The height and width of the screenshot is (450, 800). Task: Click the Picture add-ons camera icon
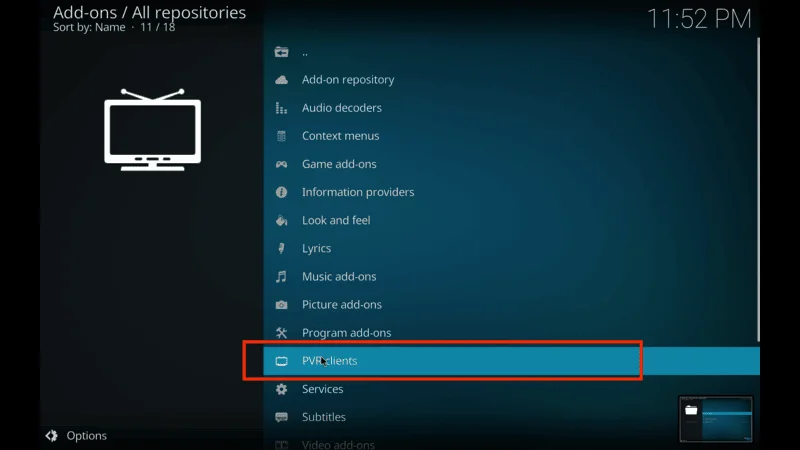tap(281, 305)
